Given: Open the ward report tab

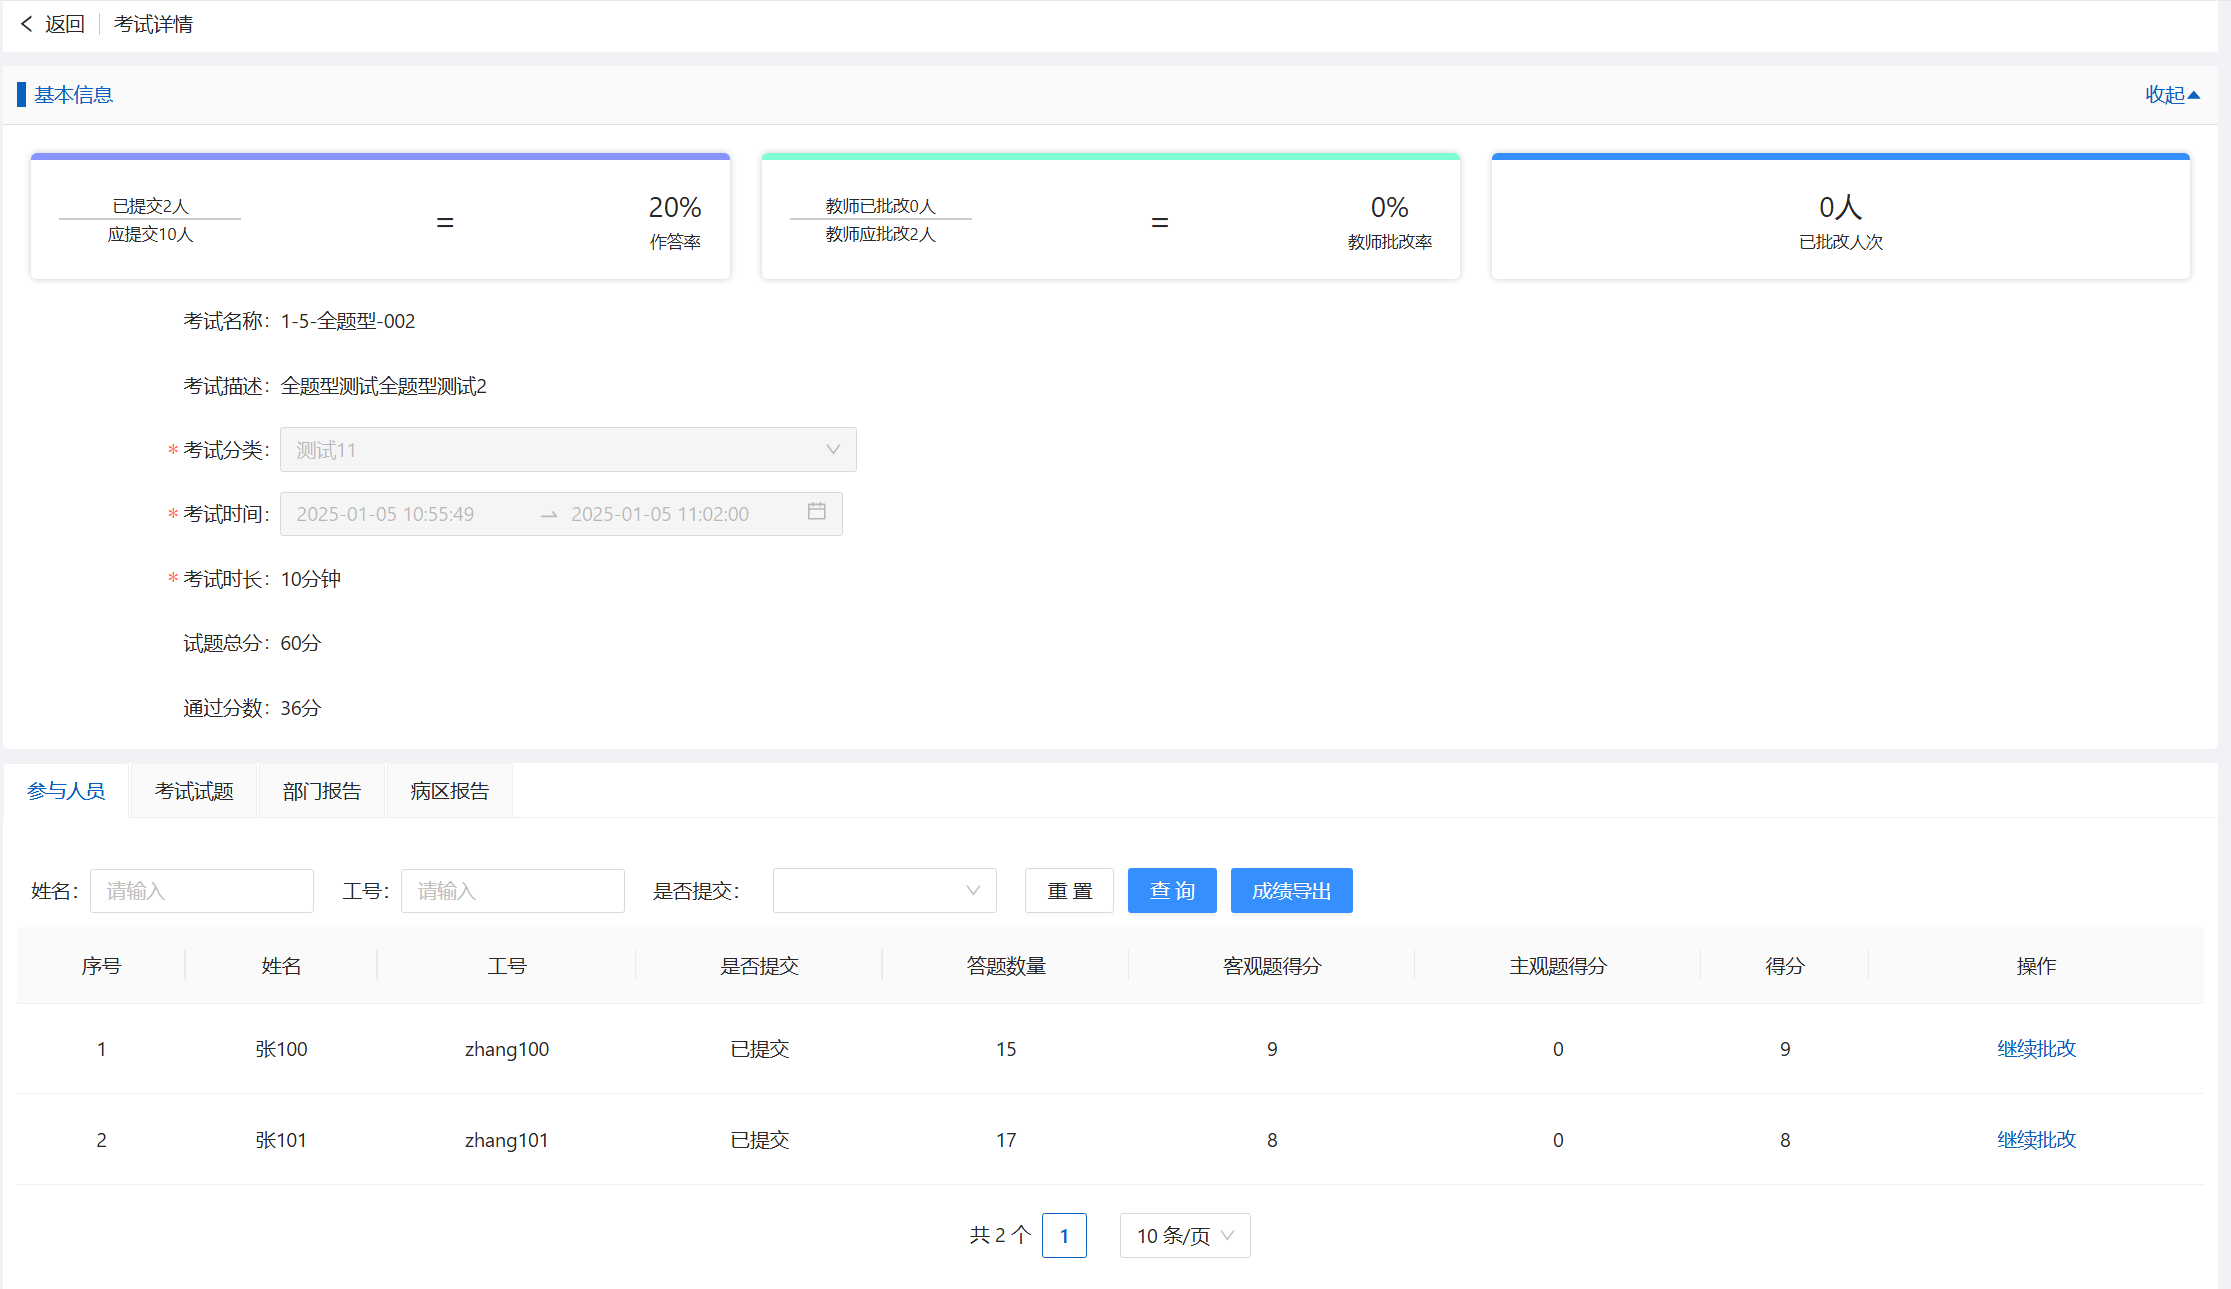Looking at the screenshot, I should coord(450,791).
